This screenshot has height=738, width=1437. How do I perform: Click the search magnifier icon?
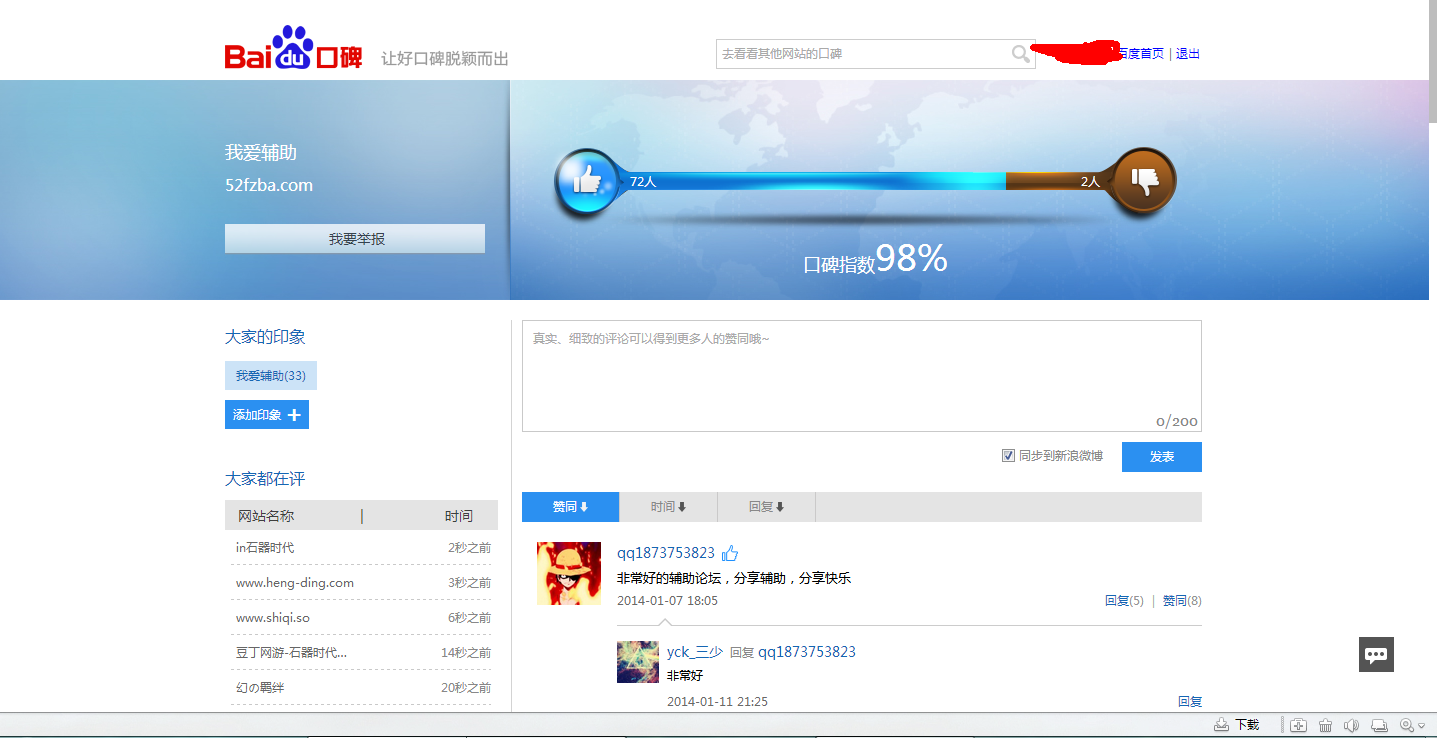click(1020, 54)
